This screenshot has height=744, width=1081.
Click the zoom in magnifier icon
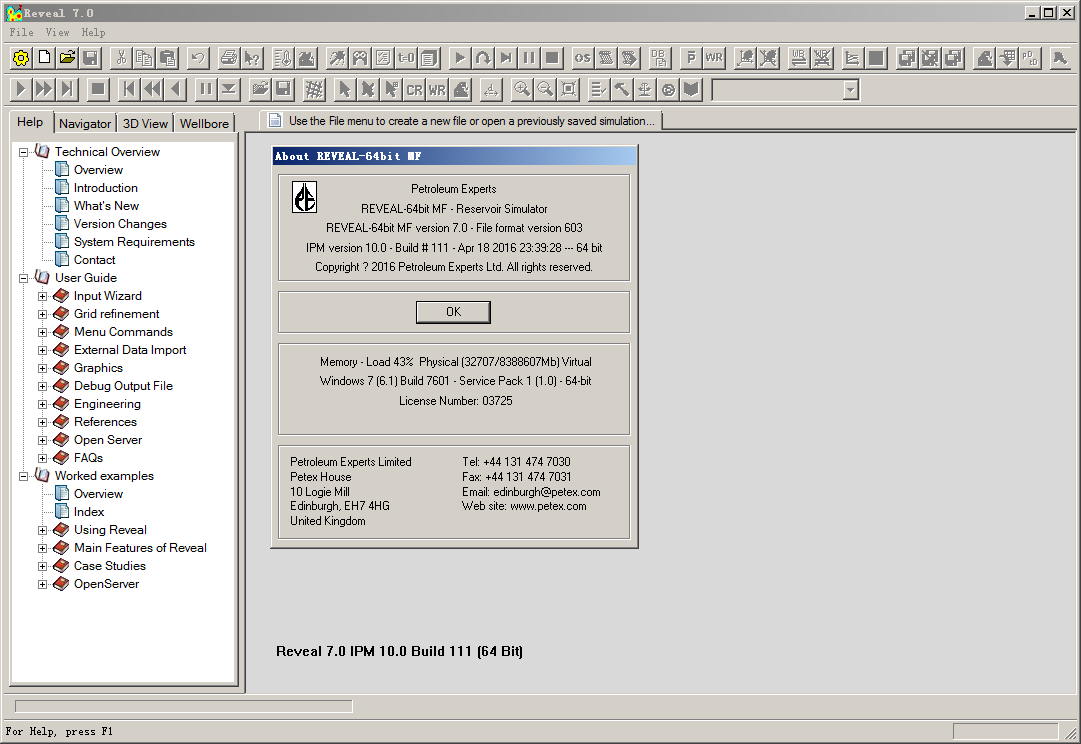coord(522,89)
